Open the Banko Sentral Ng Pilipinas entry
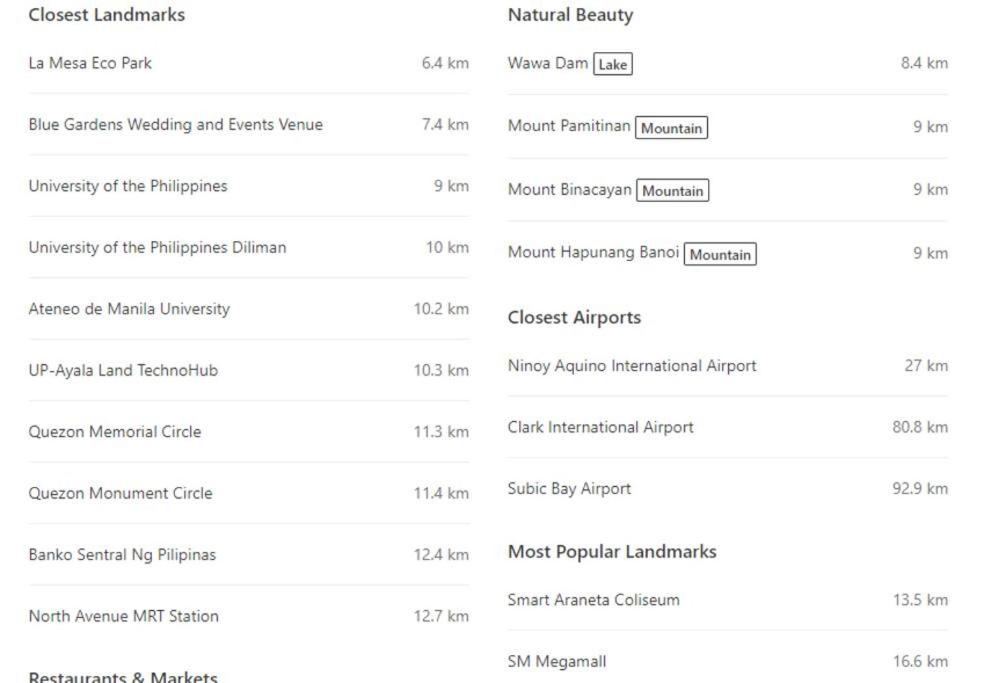The width and height of the screenshot is (984, 683). click(x=249, y=555)
